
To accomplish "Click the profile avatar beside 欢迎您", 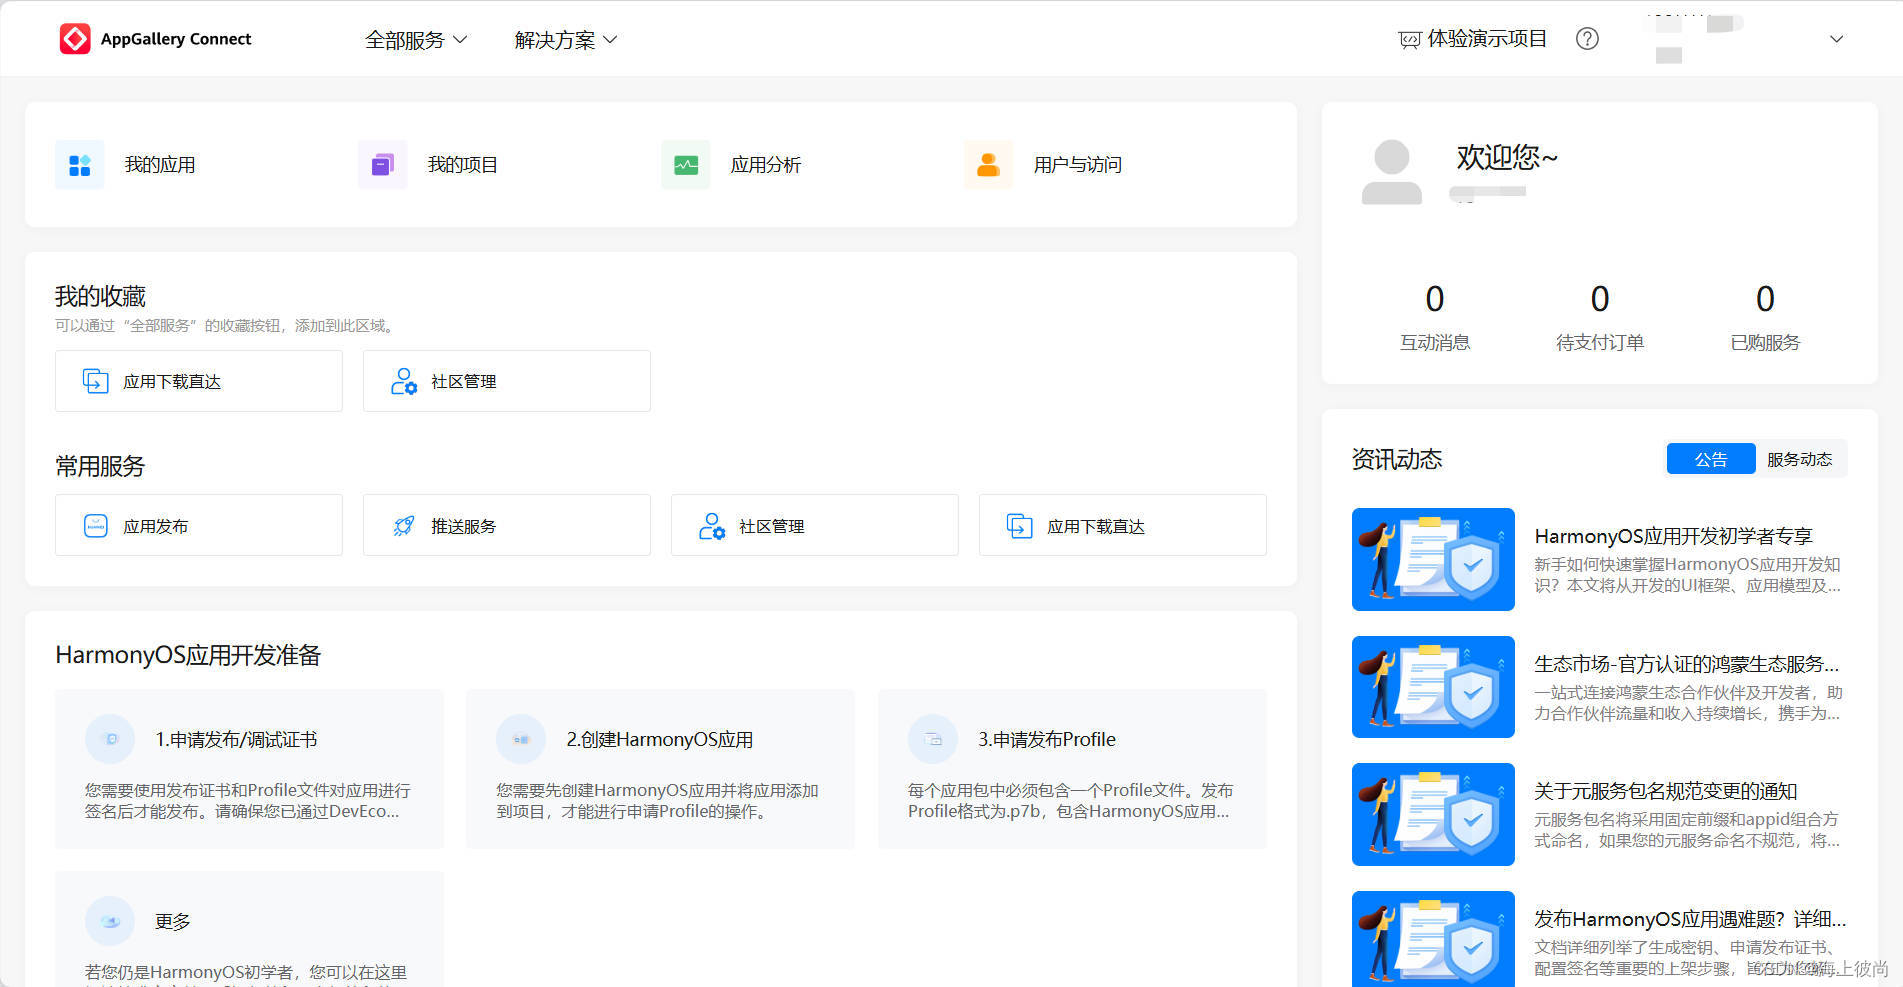I will point(1392,172).
